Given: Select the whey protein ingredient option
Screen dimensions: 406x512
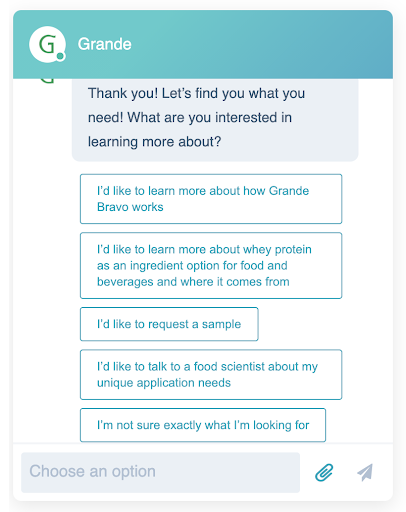Looking at the screenshot, I should click(x=211, y=265).
